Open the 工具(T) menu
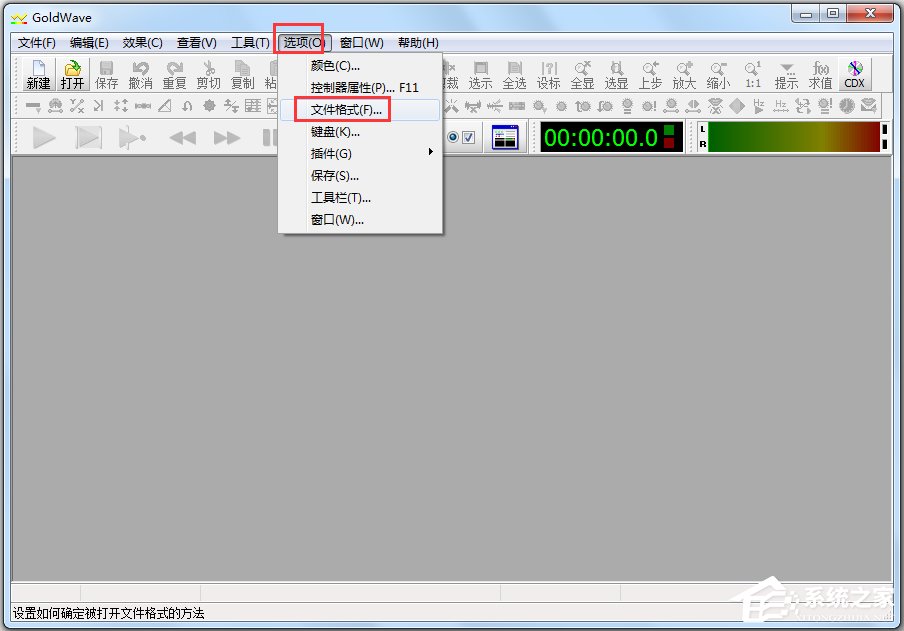The width and height of the screenshot is (904, 631). [250, 43]
